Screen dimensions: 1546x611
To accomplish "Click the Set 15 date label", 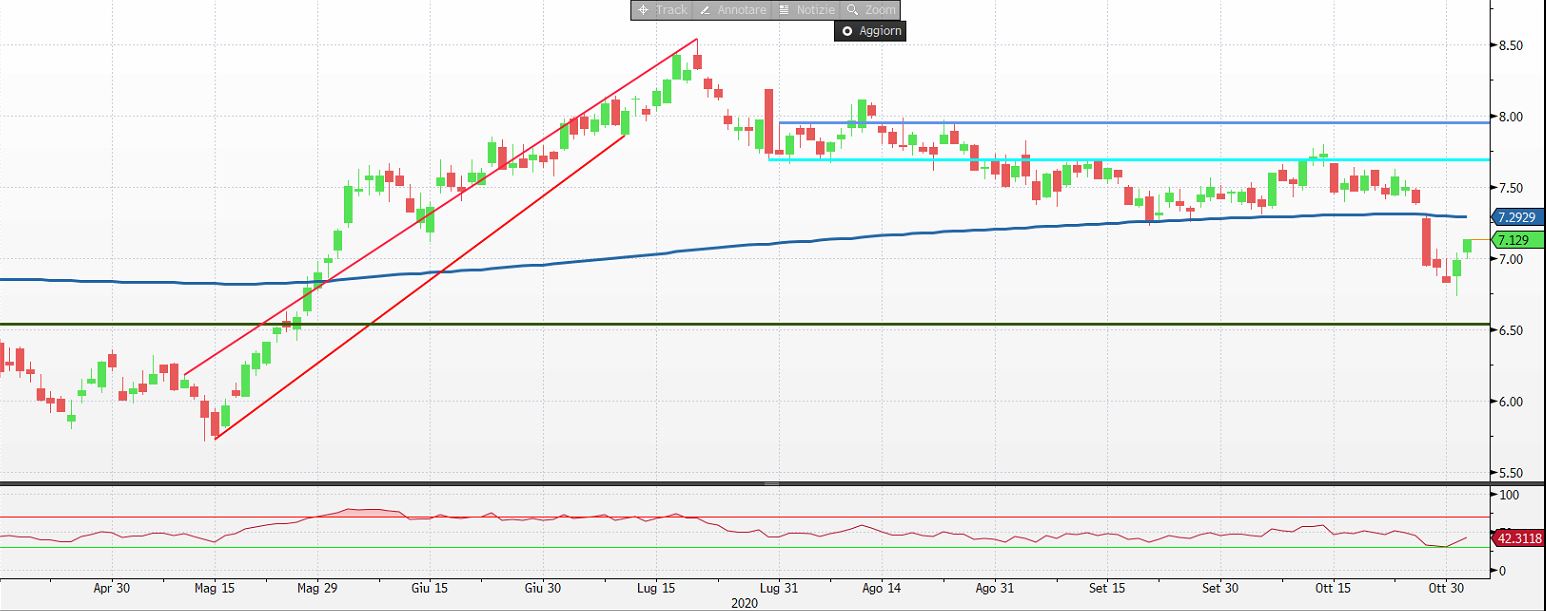I will (1107, 589).
